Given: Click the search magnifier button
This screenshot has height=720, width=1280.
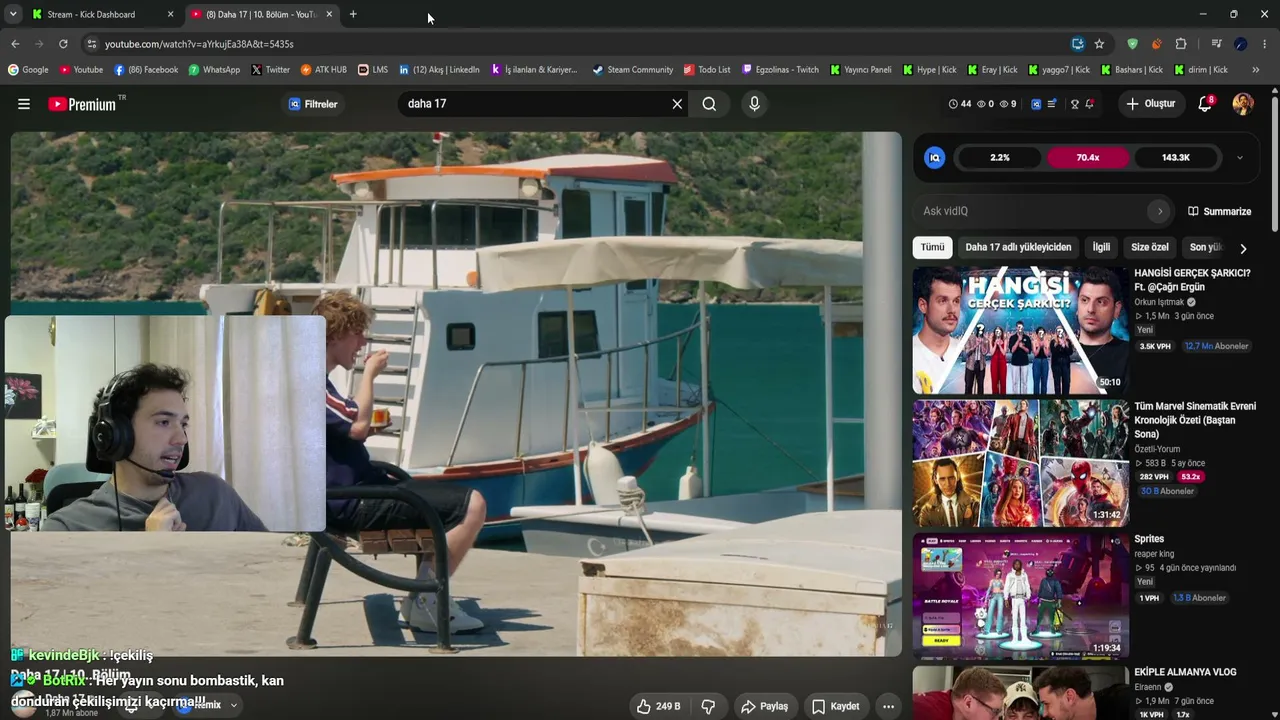Looking at the screenshot, I should (x=709, y=104).
